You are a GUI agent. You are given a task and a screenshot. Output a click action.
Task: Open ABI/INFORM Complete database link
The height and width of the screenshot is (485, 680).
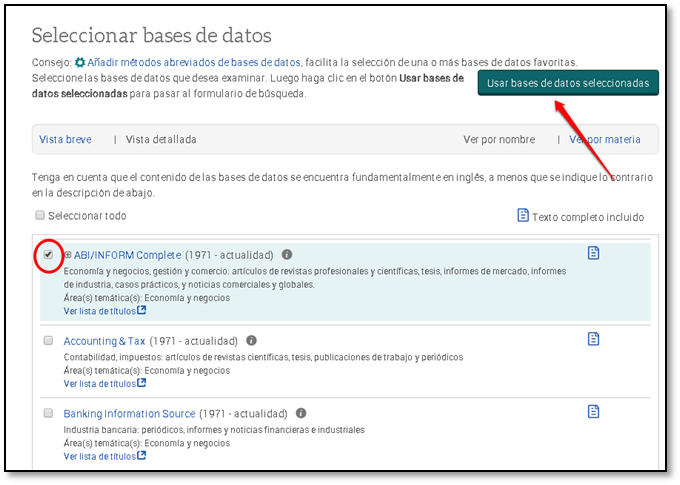128,255
